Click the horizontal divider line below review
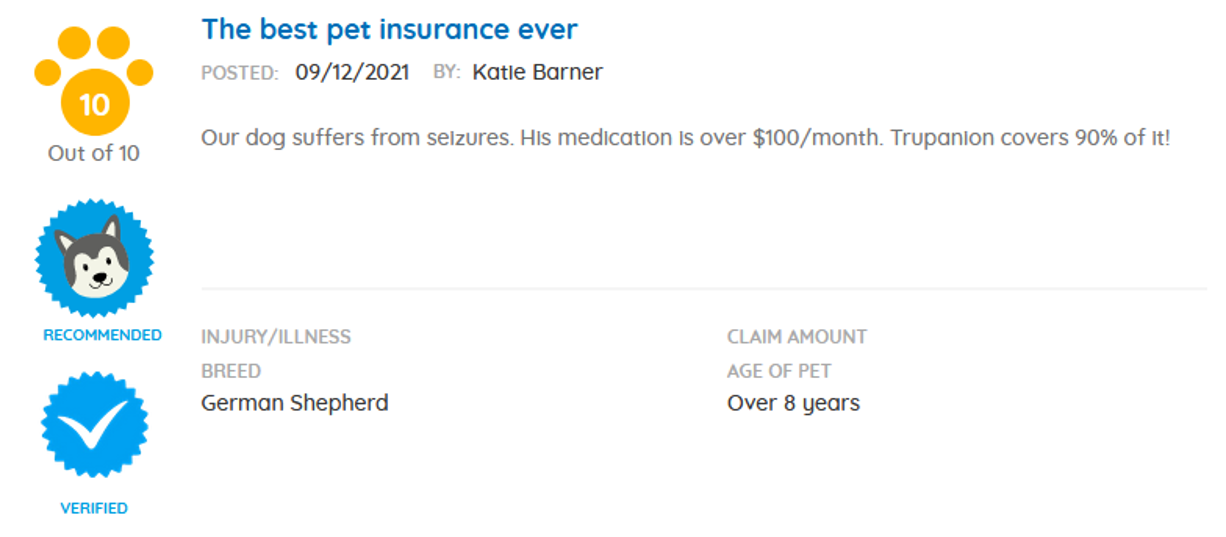The image size is (1226, 537). click(x=704, y=288)
